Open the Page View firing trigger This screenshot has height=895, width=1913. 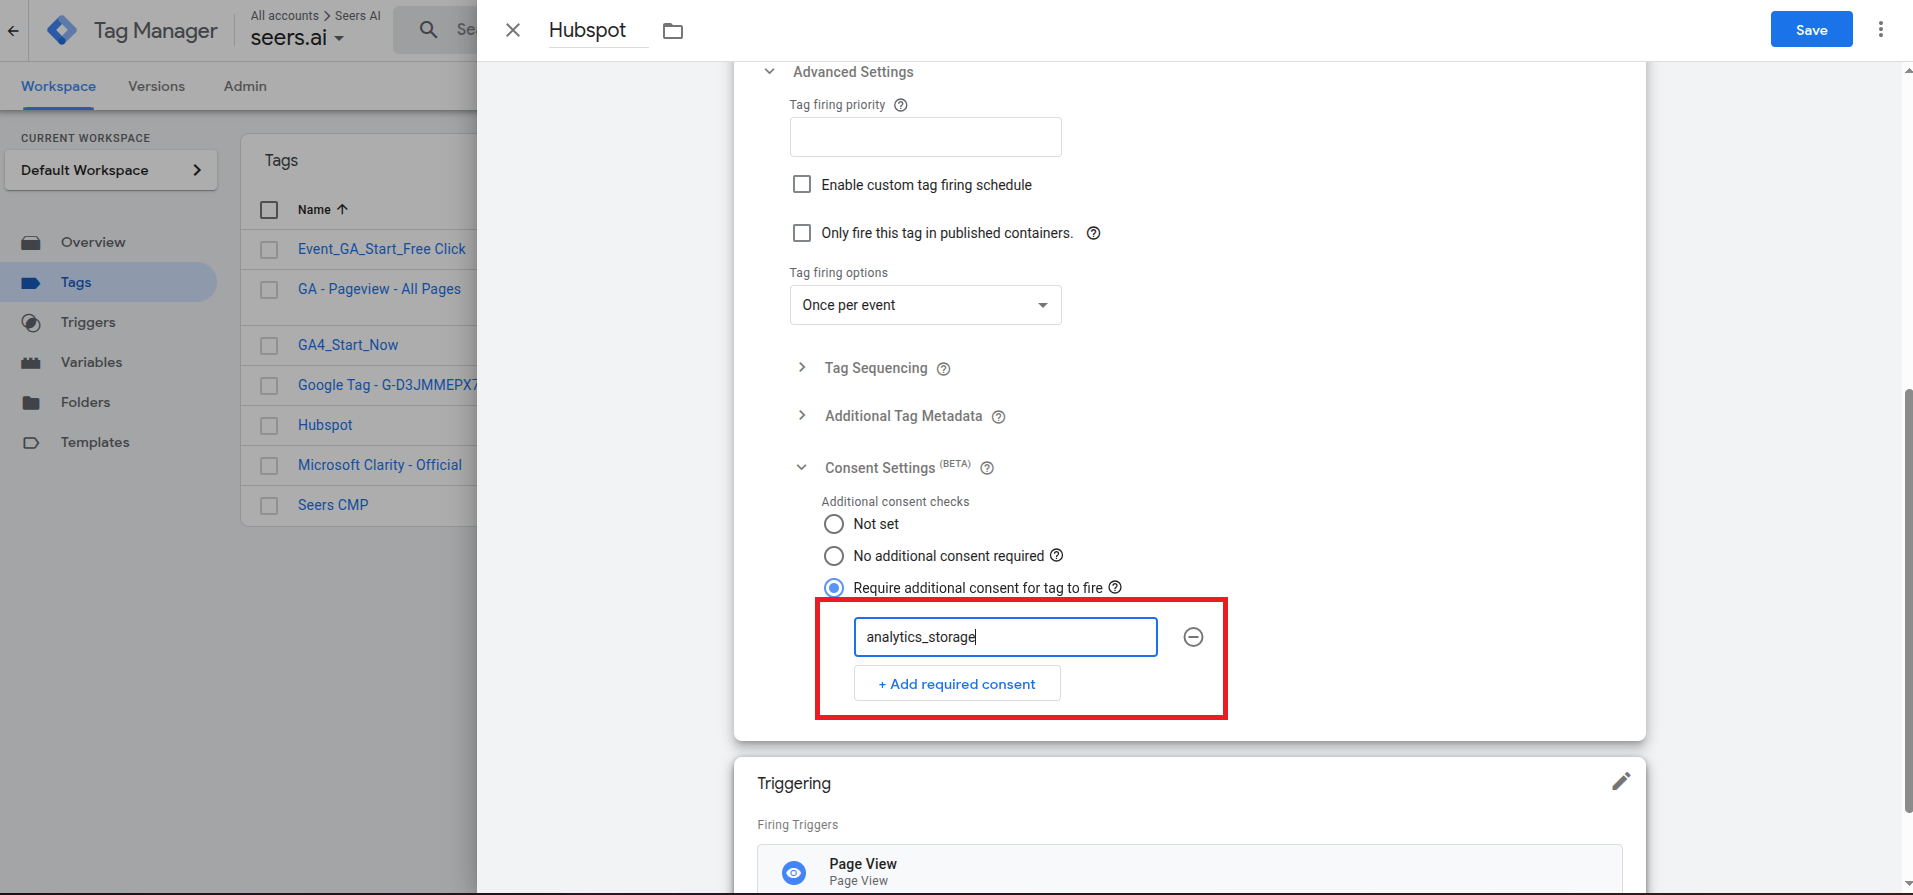click(x=1189, y=870)
